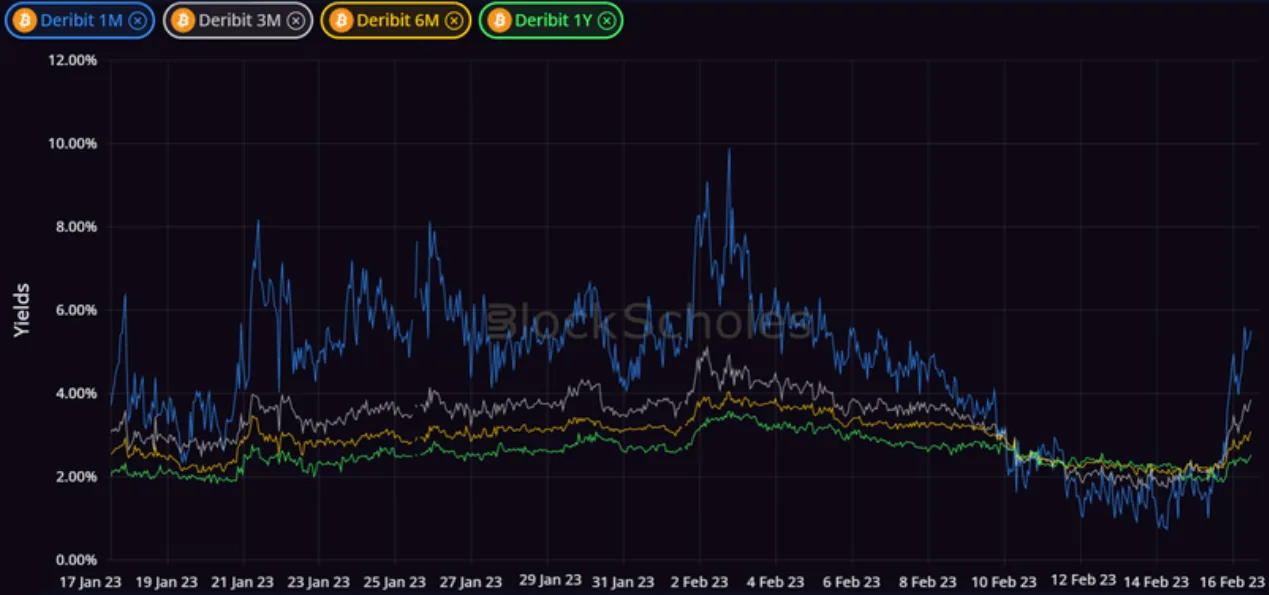The image size is (1269, 595).
Task: Click the 6 Feb 23 date label
Action: pyautogui.click(x=853, y=581)
